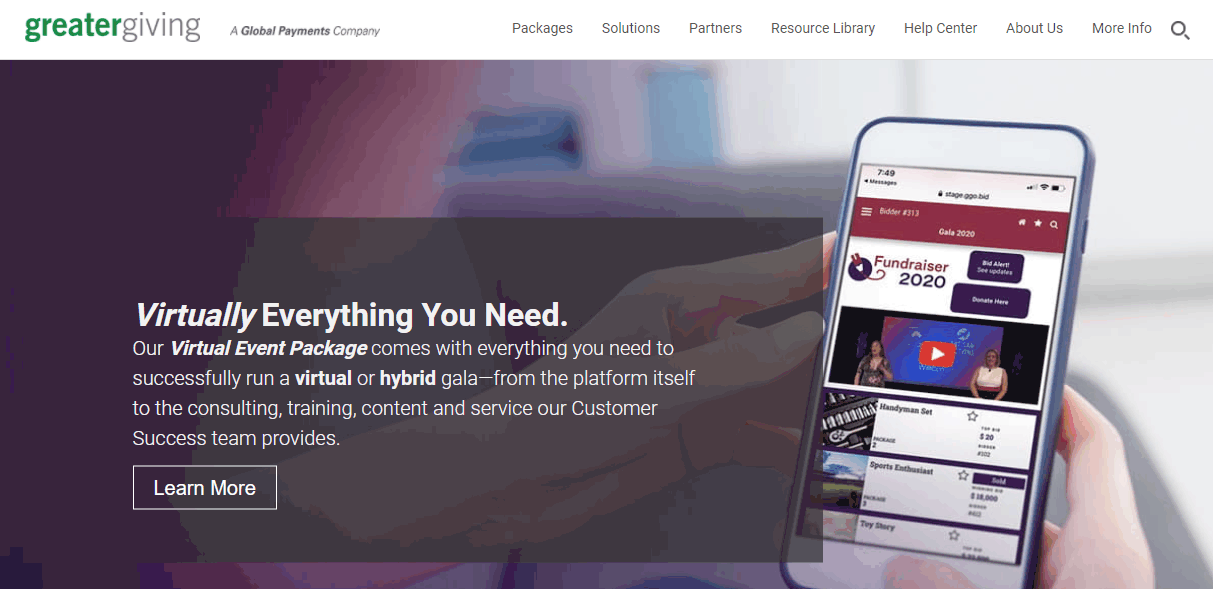Play the video on the phone screen

[x=937, y=354]
